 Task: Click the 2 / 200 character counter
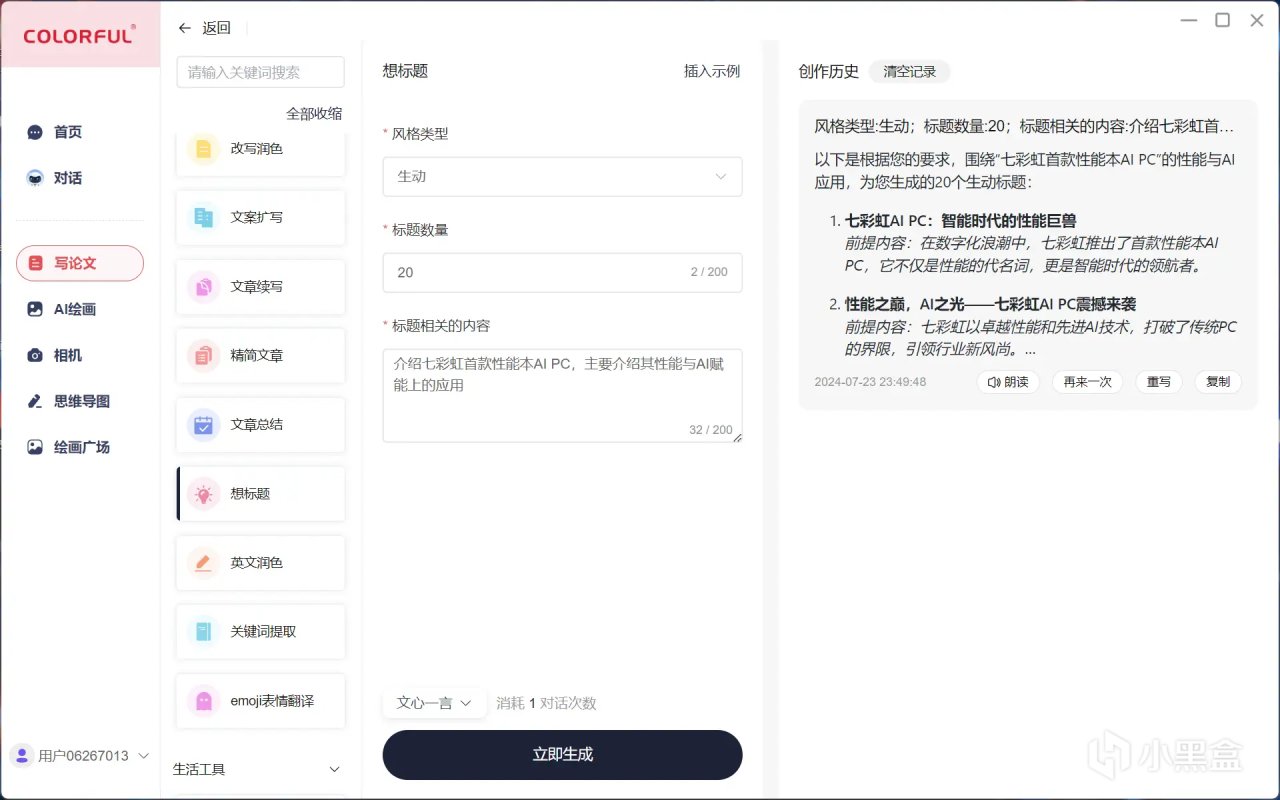[709, 272]
